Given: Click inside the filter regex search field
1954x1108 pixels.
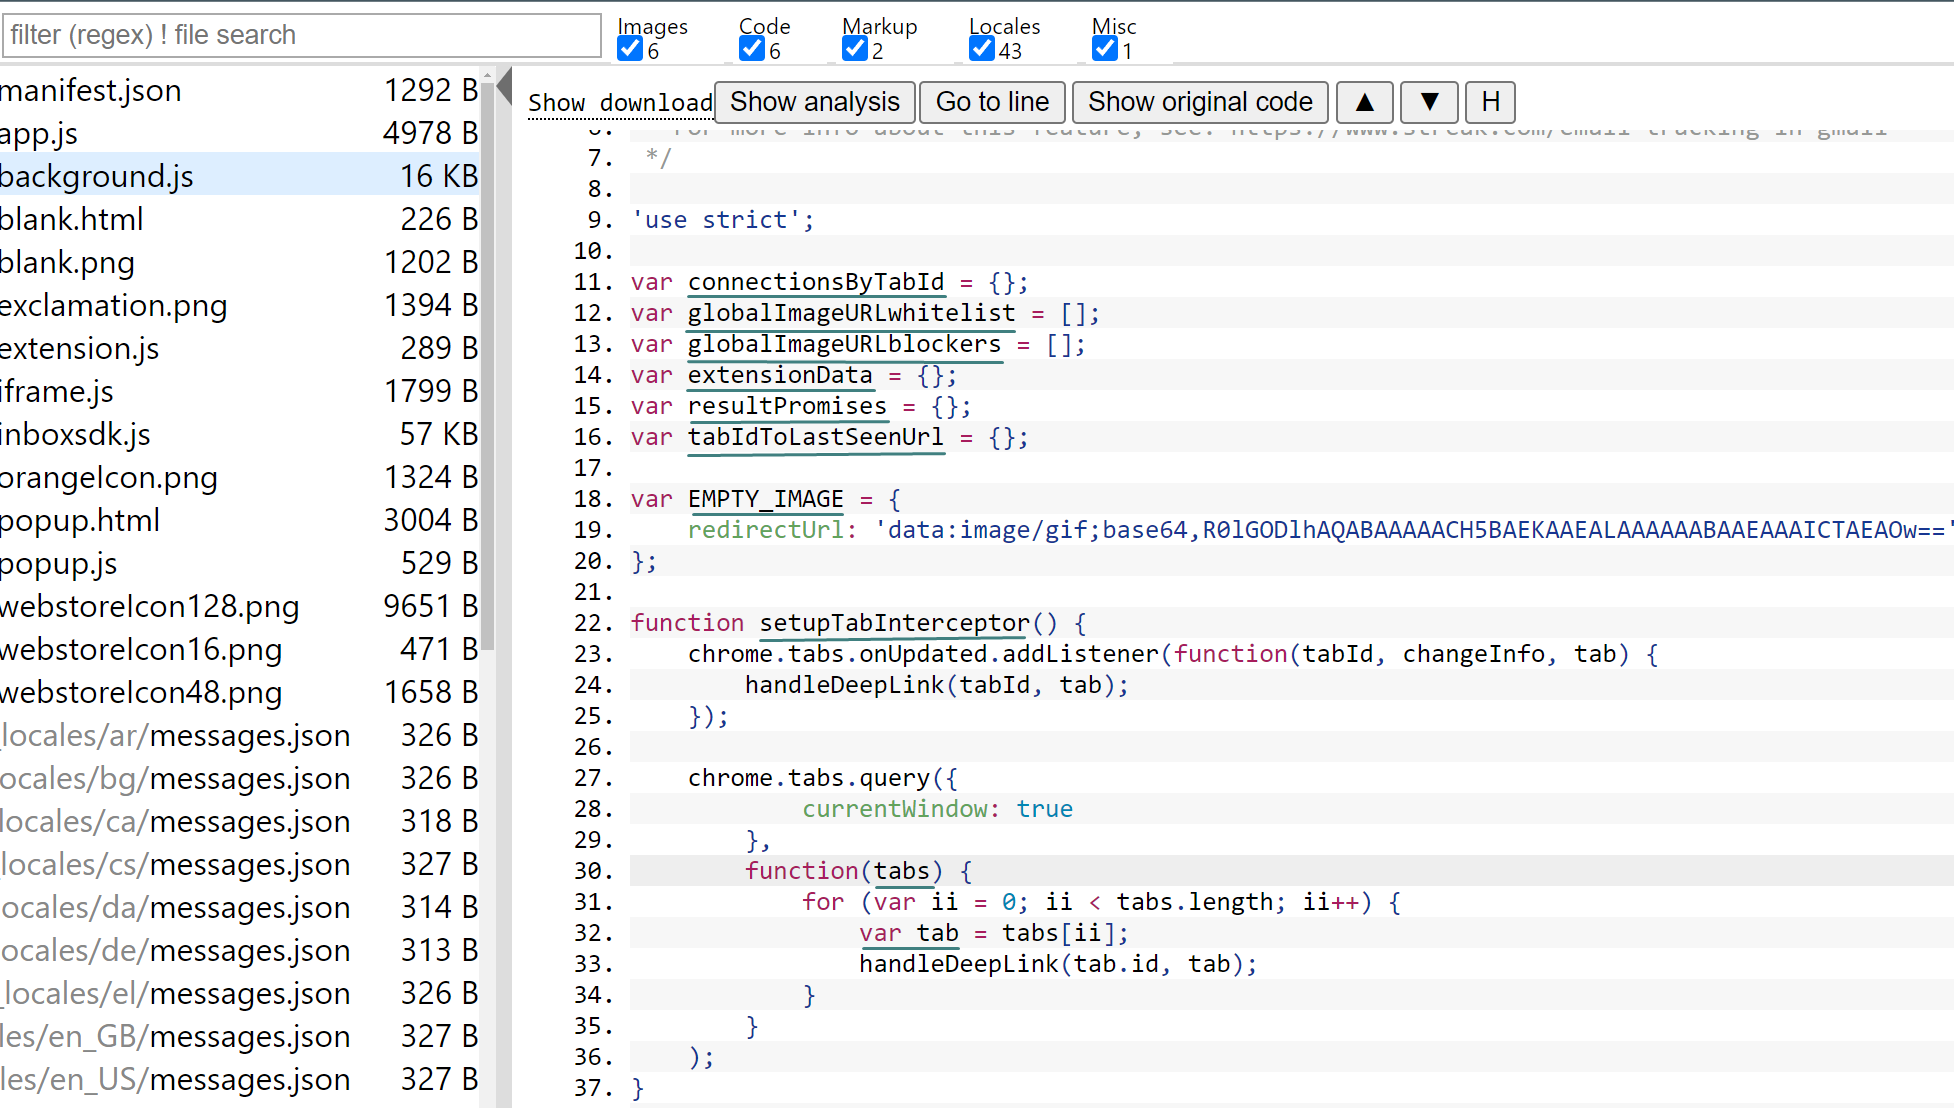Looking at the screenshot, I should pyautogui.click(x=300, y=35).
